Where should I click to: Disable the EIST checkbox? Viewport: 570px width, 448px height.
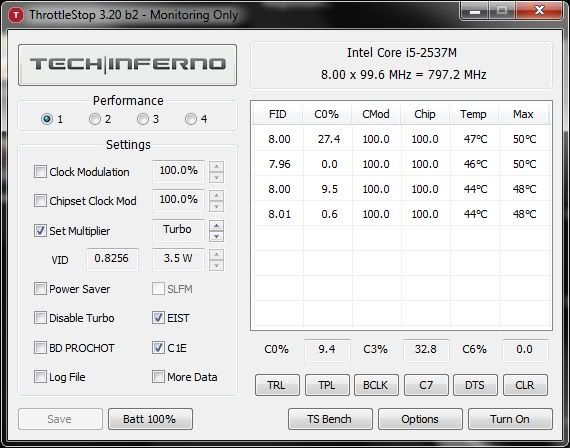click(158, 317)
